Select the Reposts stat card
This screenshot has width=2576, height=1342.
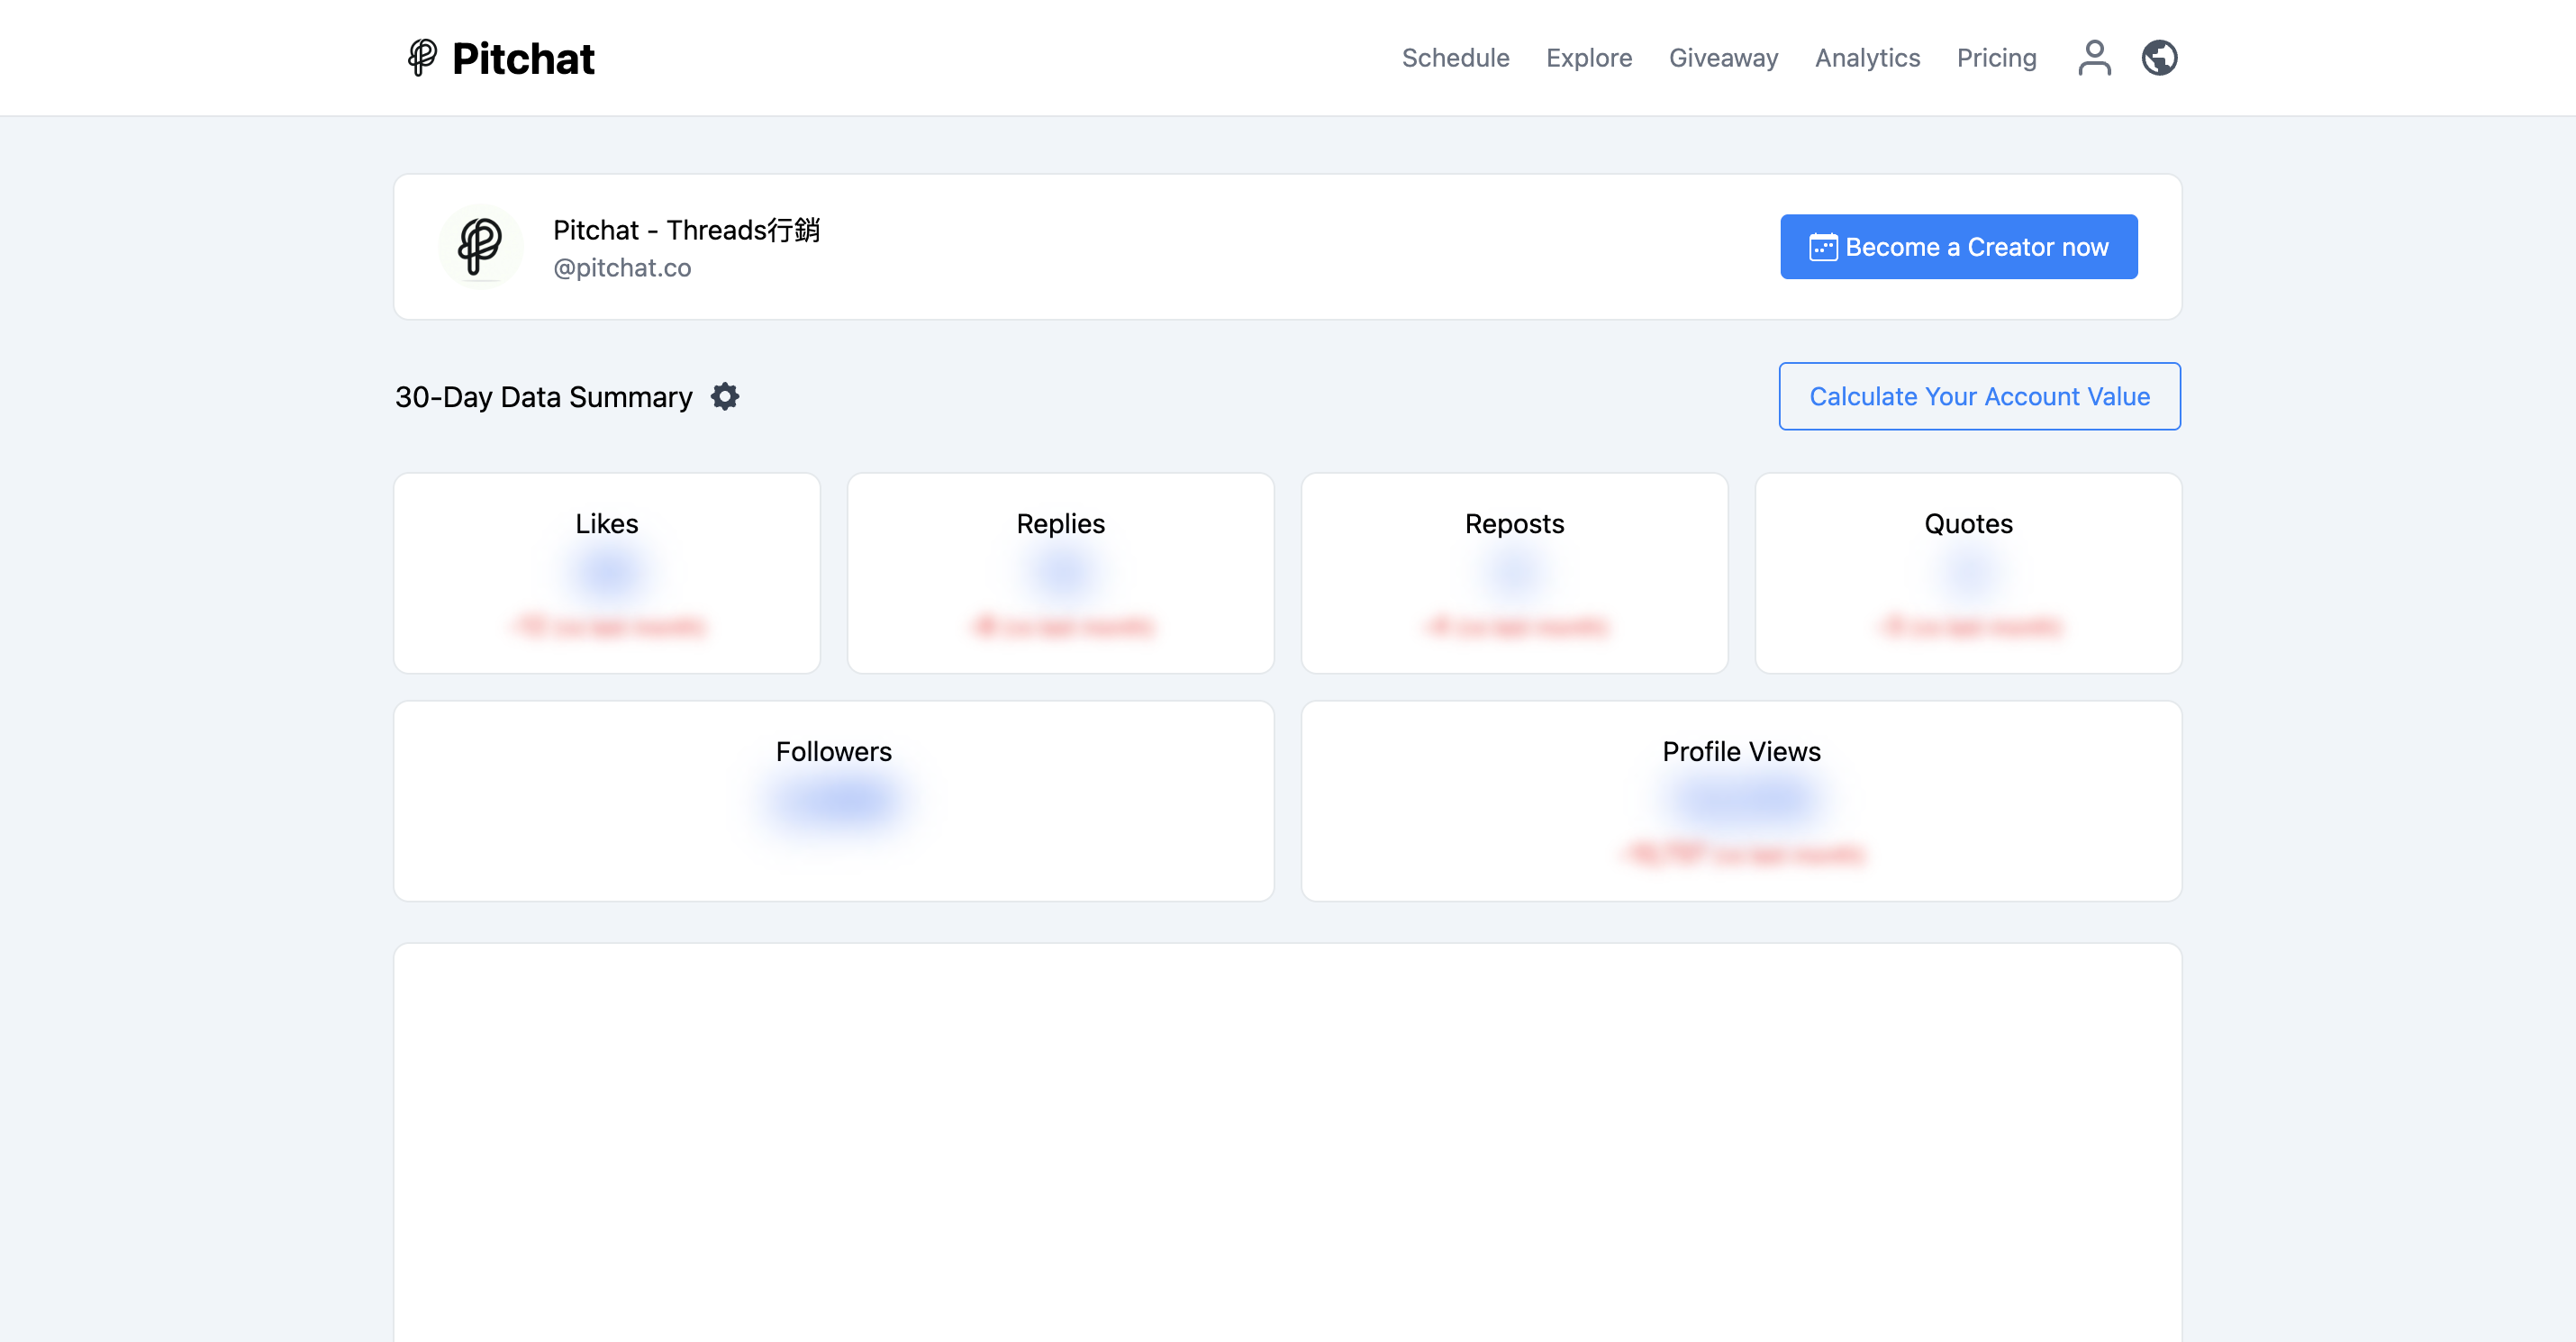point(1514,573)
